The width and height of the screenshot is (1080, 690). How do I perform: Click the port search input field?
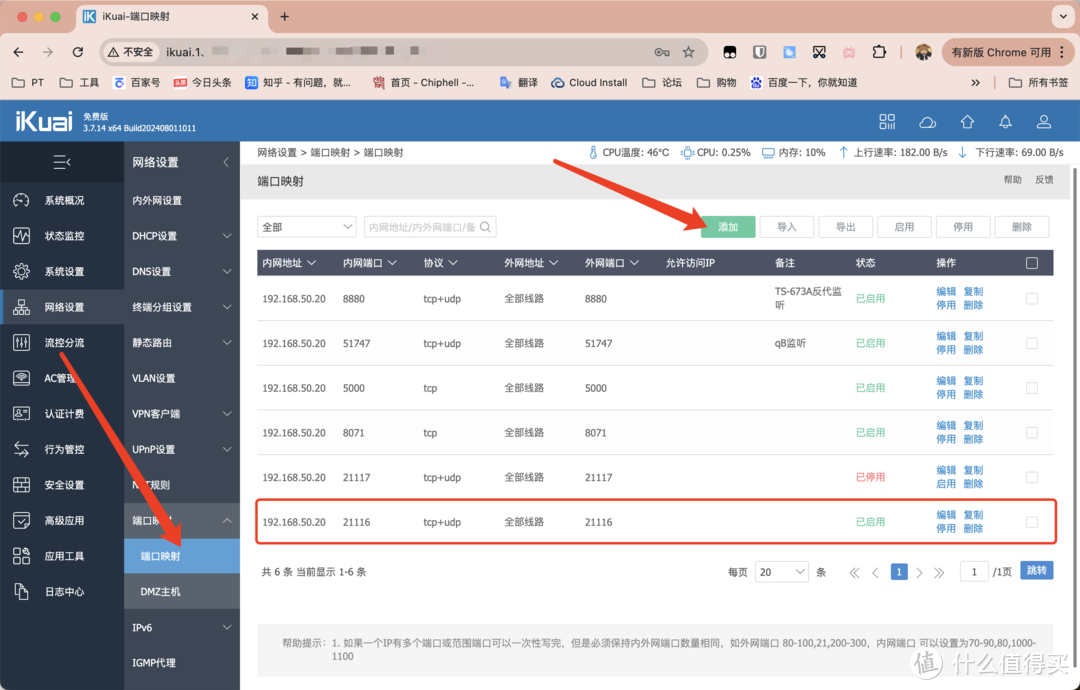tap(425, 227)
